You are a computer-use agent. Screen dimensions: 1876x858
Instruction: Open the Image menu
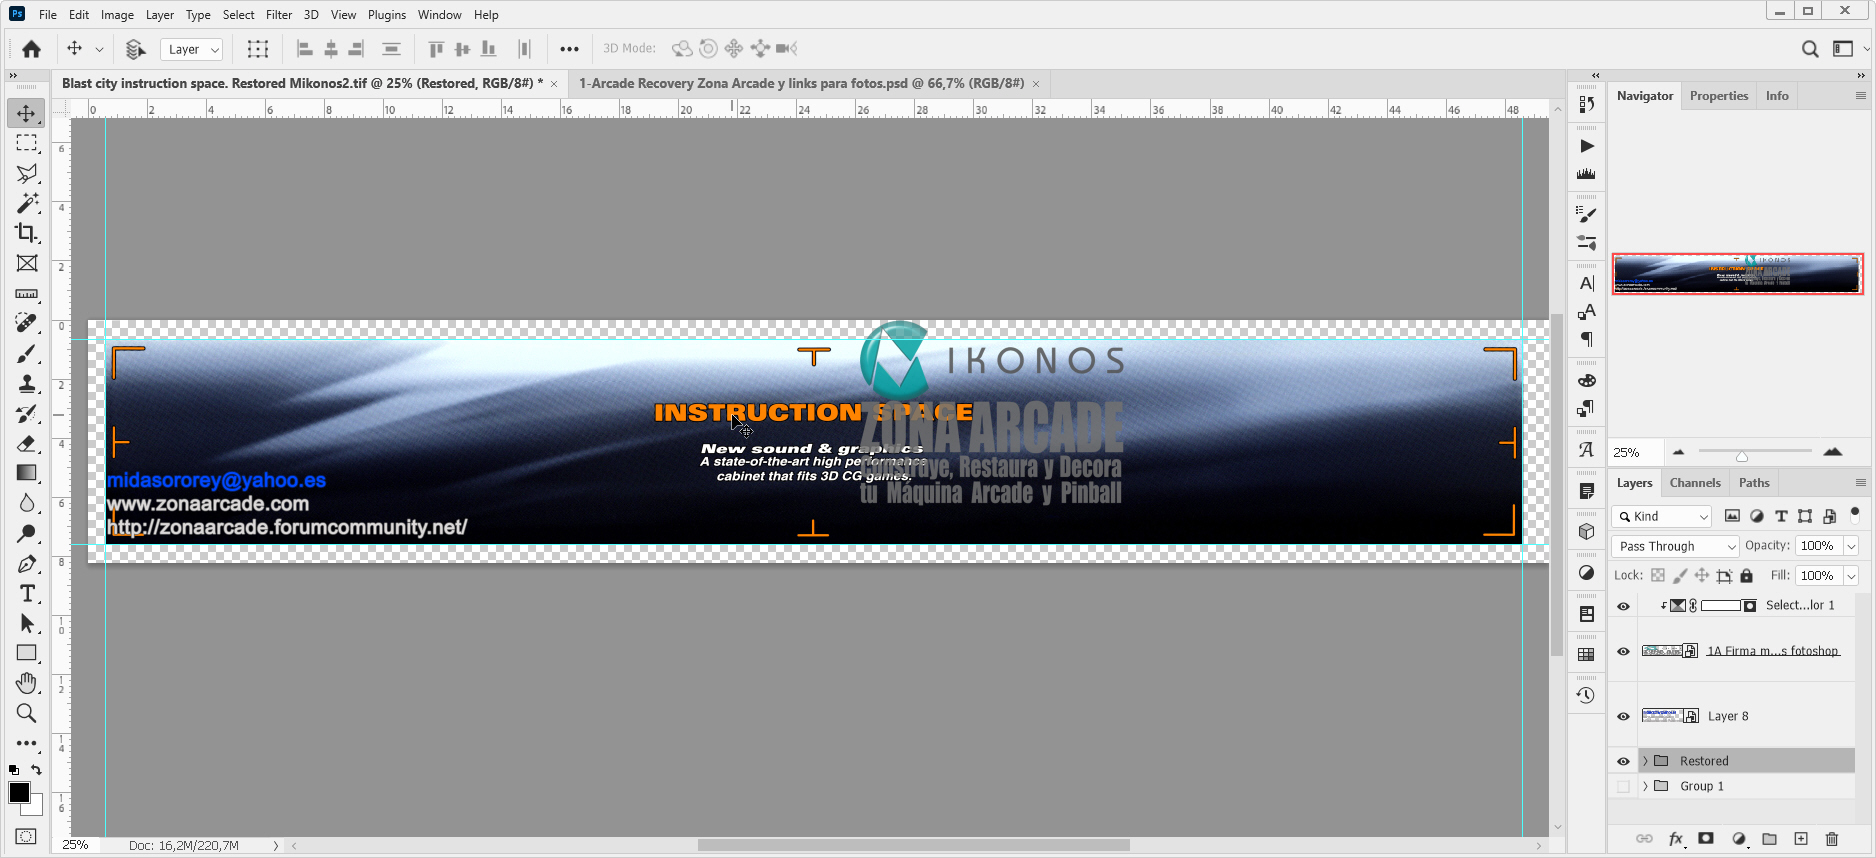pos(117,15)
